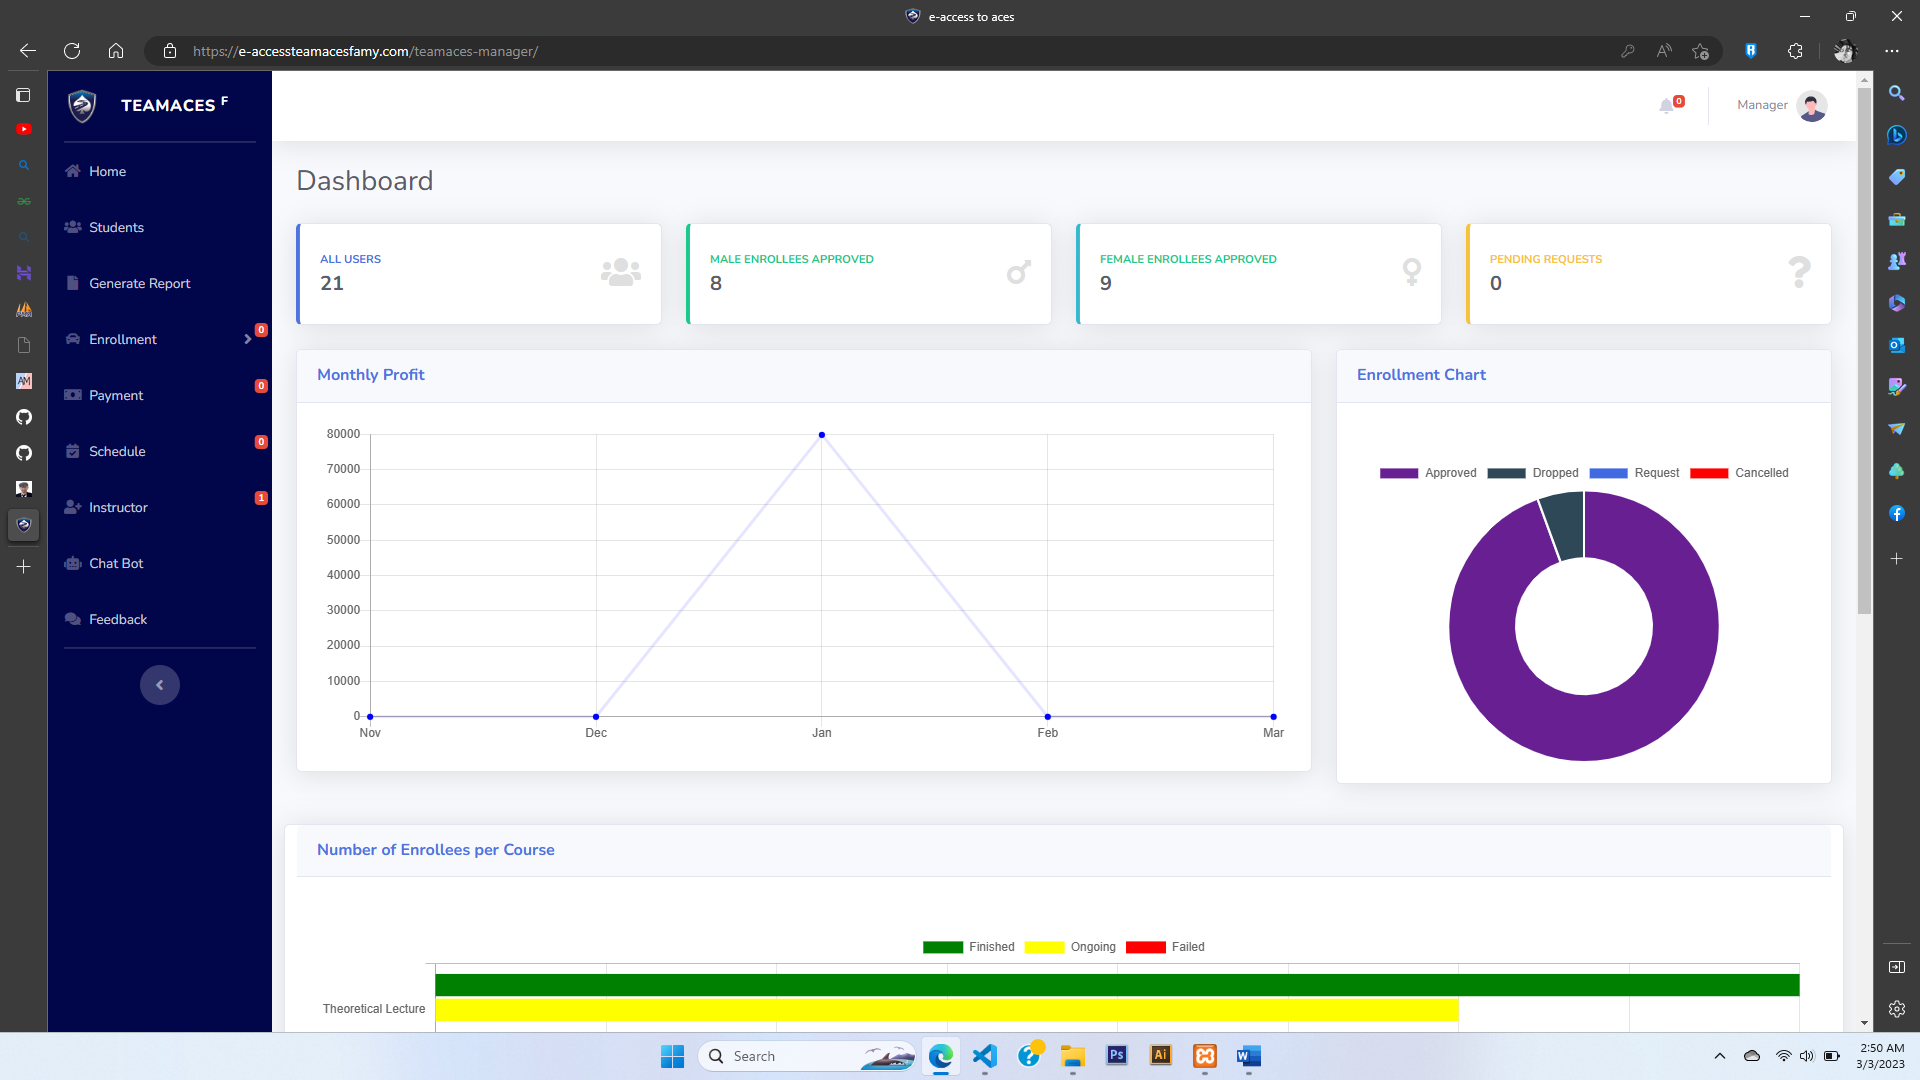This screenshot has height=1080, width=1920.
Task: Go to the Generate Report page
Action: click(x=139, y=284)
